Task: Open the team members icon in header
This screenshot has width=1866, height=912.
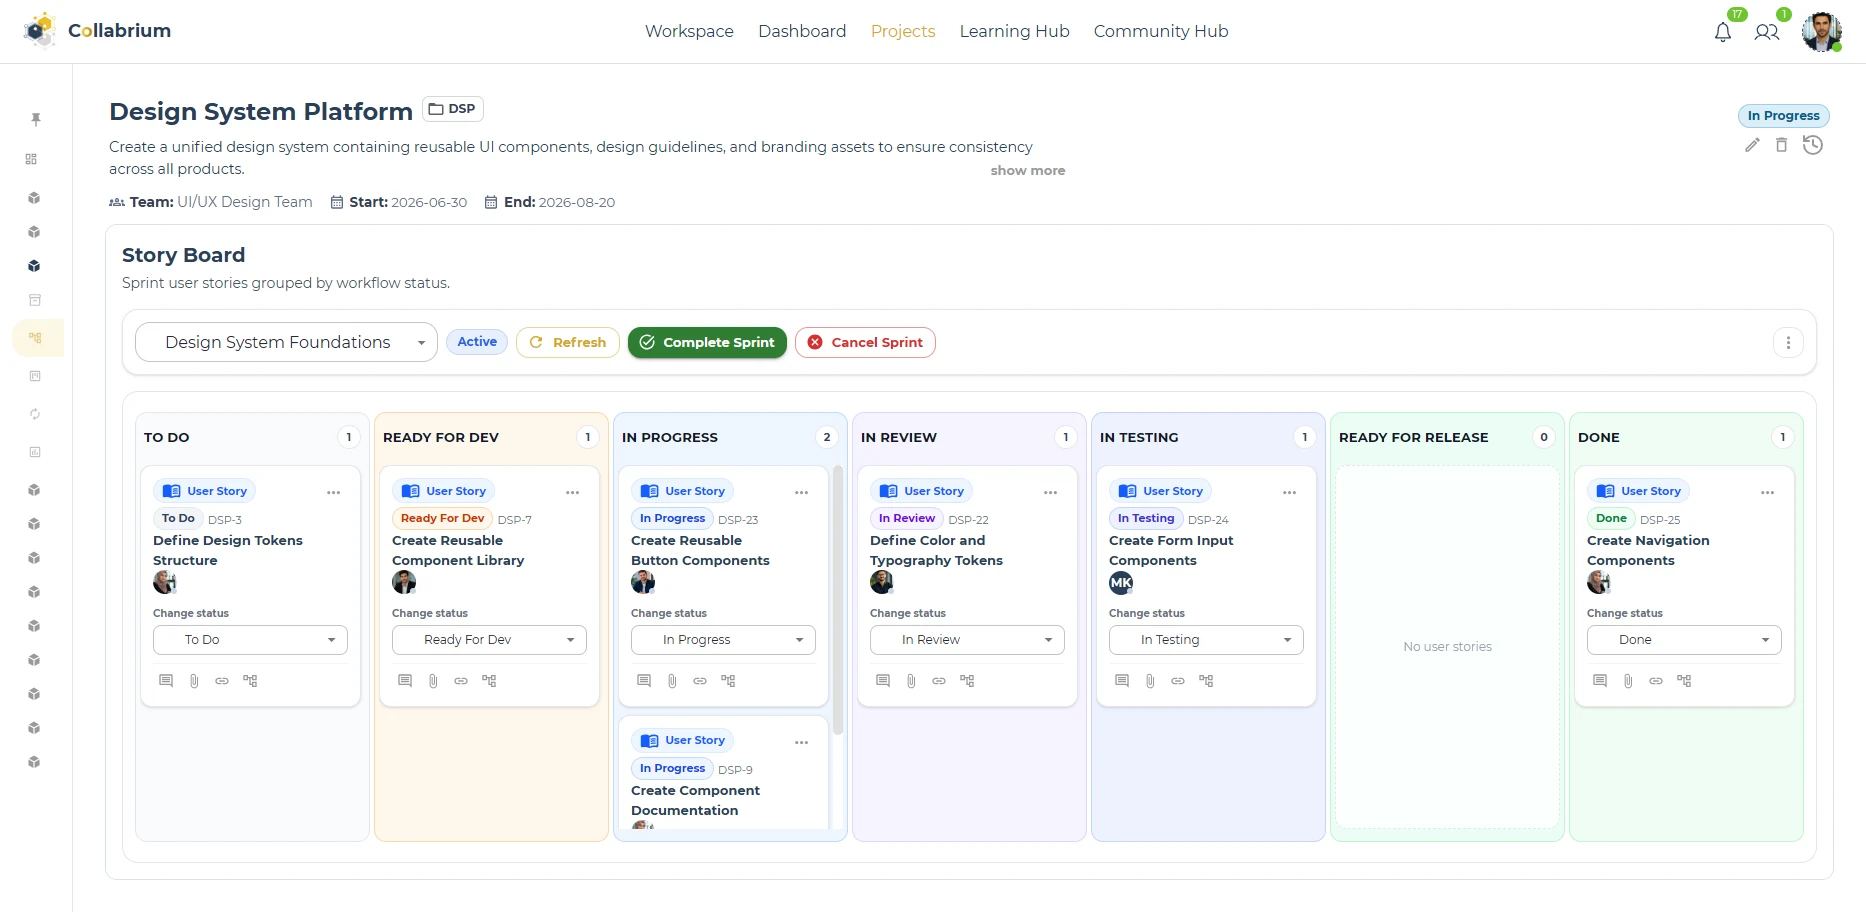Action: (x=1767, y=32)
